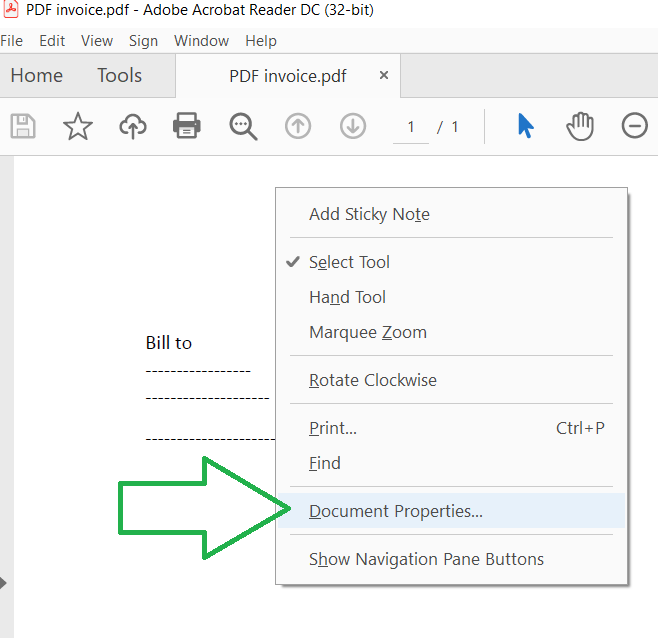Image resolution: width=658 pixels, height=638 pixels.
Task: Click the Zoom out minus icon
Action: point(635,126)
